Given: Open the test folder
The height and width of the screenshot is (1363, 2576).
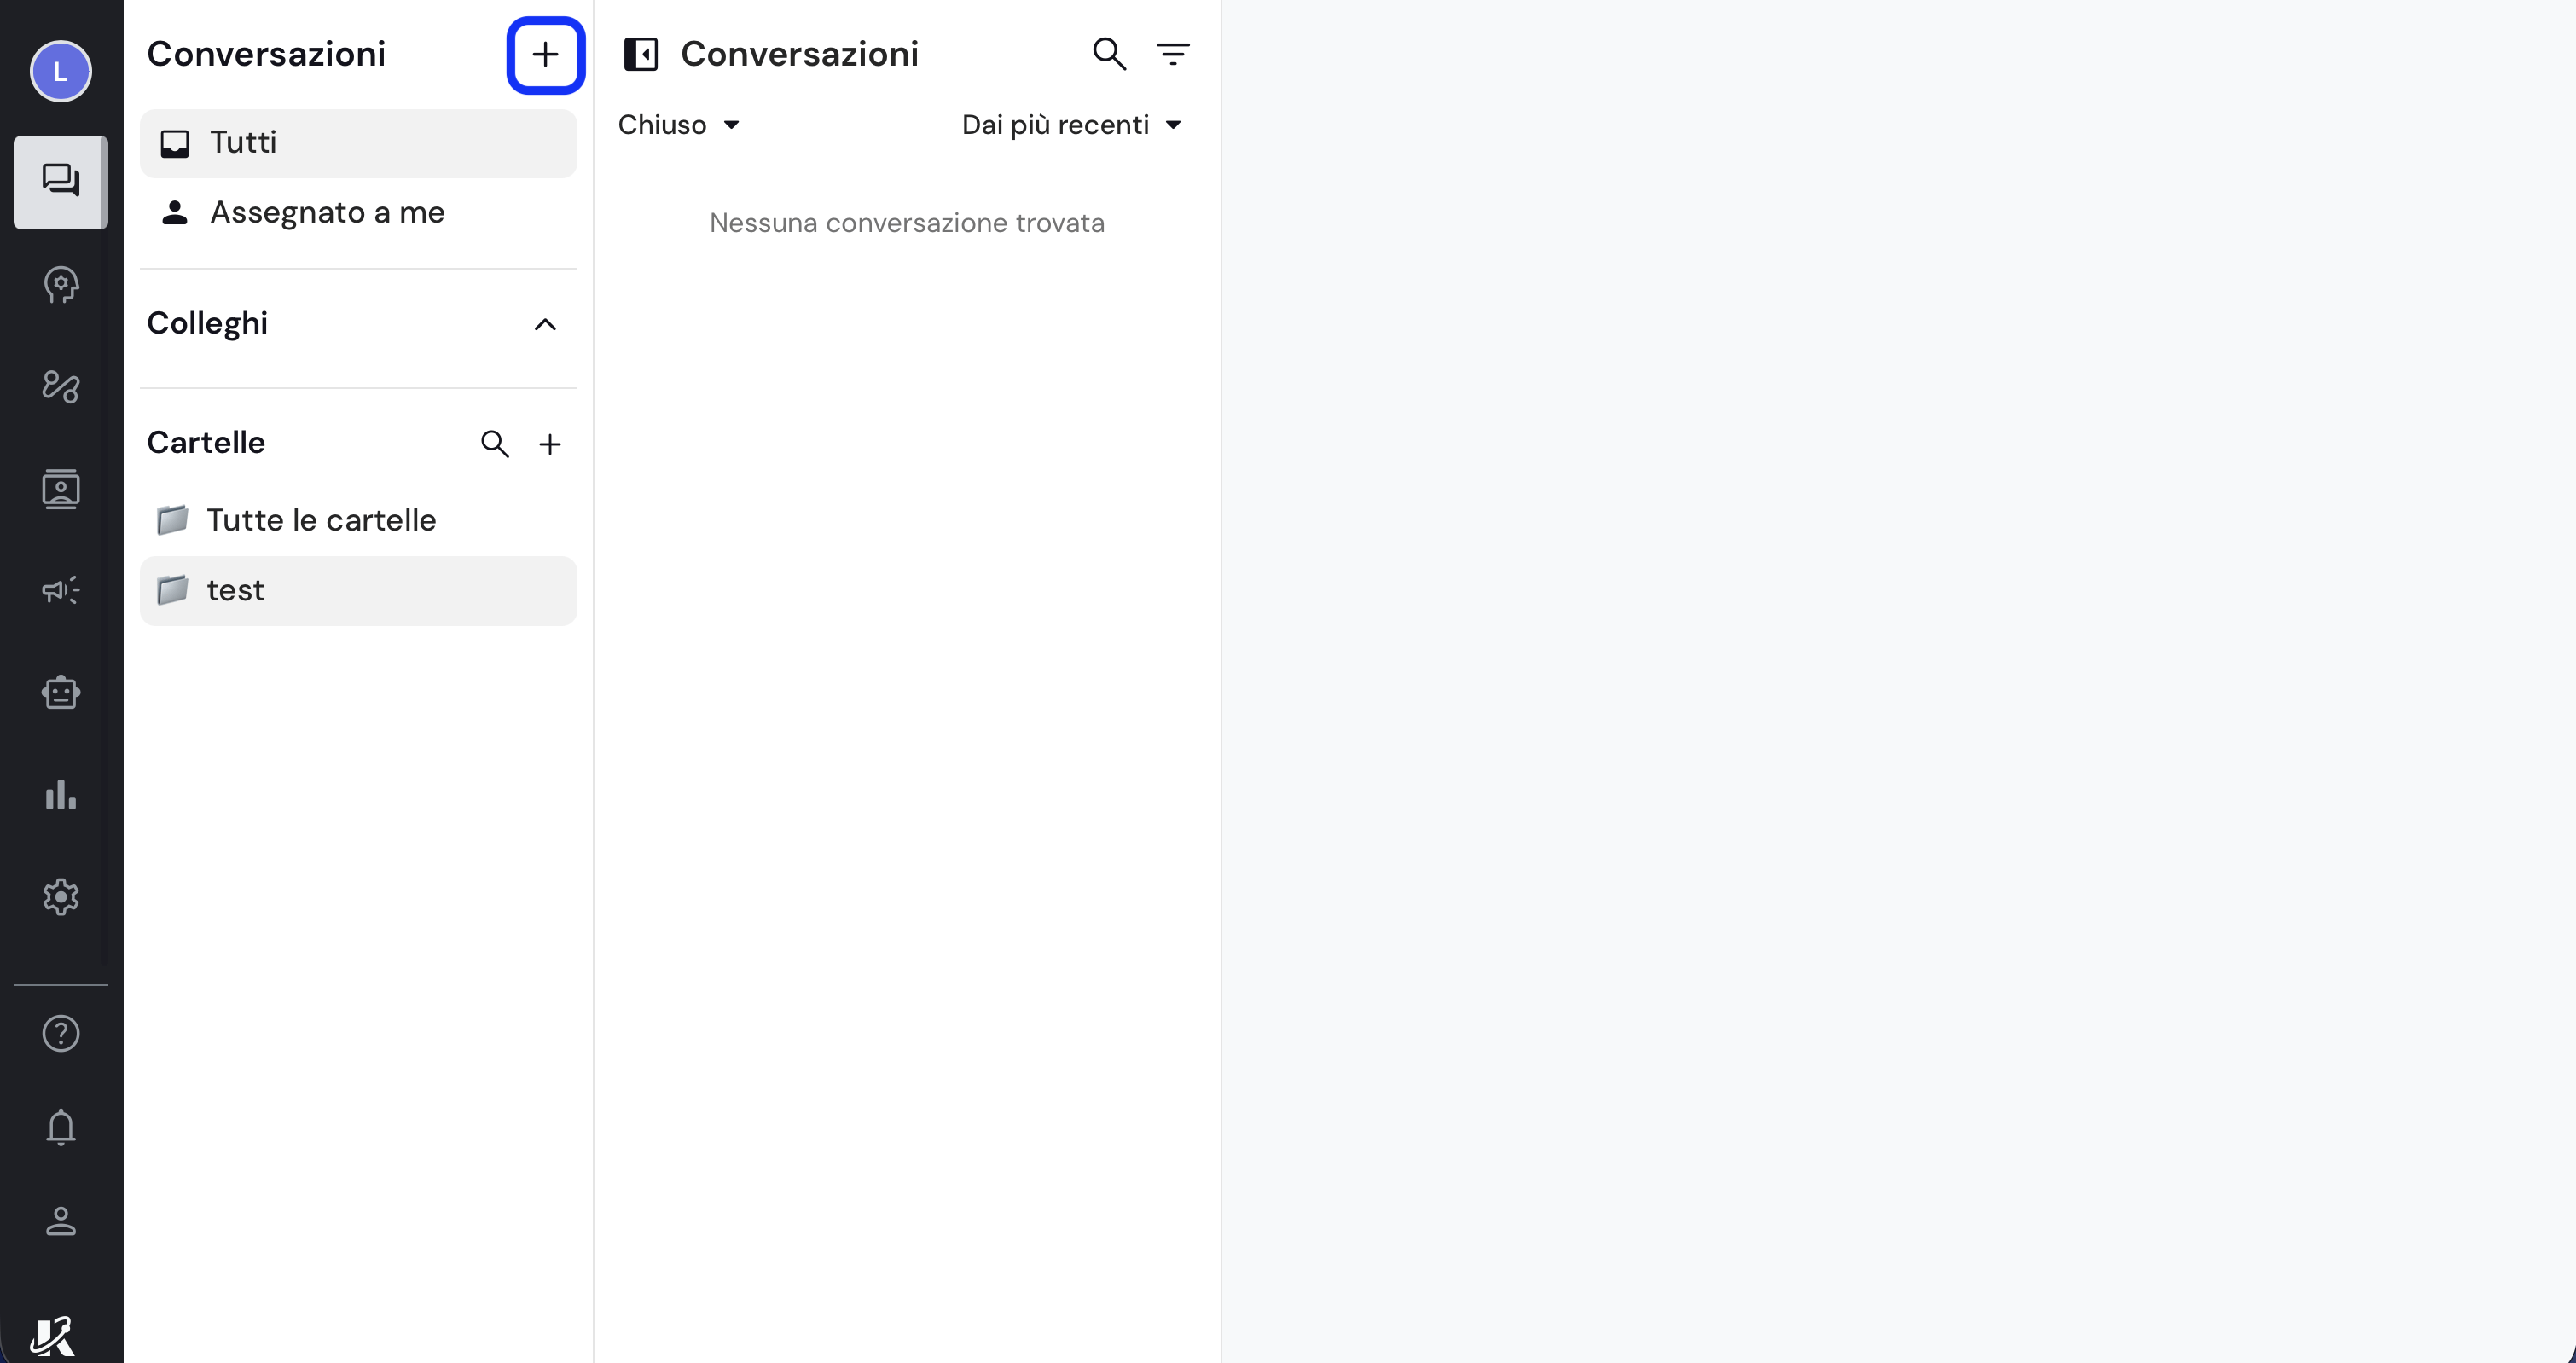Looking at the screenshot, I should 359,591.
